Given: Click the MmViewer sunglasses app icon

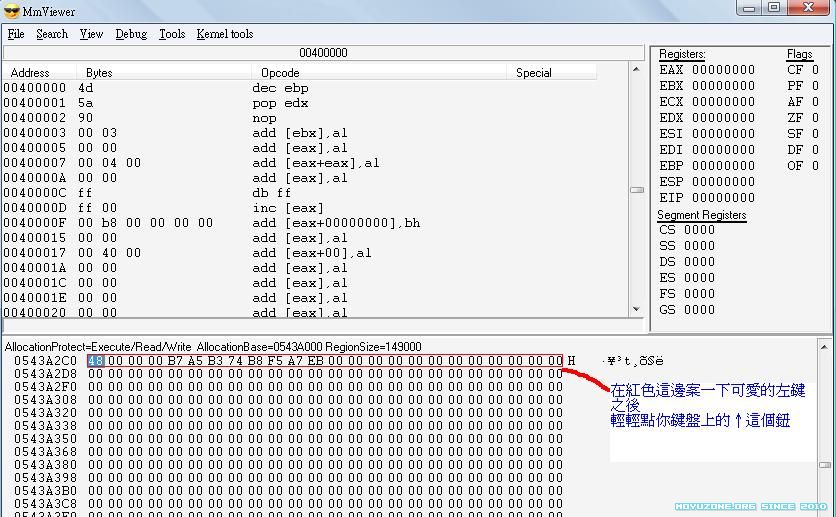Looking at the screenshot, I should (12, 10).
